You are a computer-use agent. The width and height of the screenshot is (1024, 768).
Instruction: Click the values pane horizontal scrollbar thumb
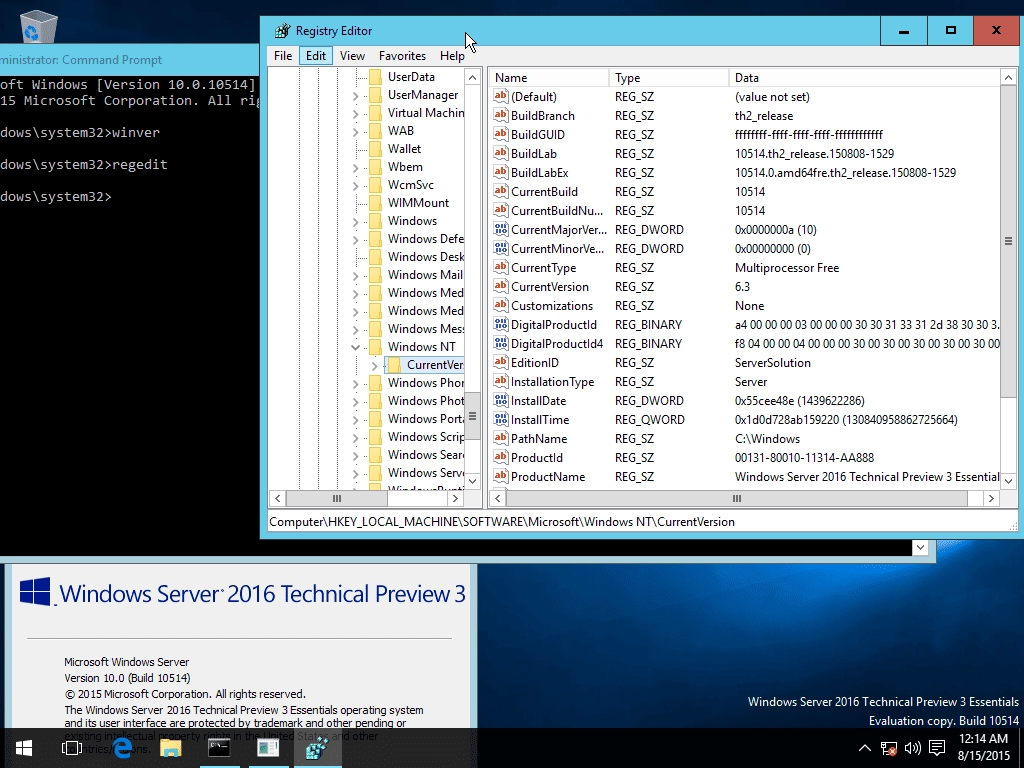(737, 498)
